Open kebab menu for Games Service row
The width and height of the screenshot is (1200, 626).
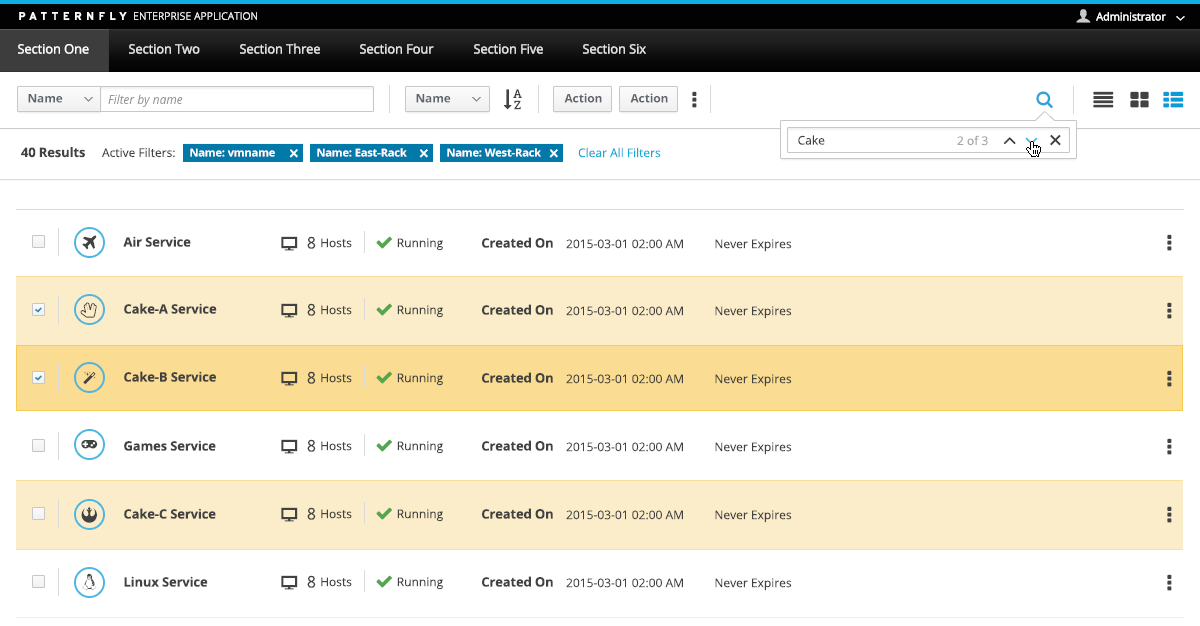[1169, 447]
